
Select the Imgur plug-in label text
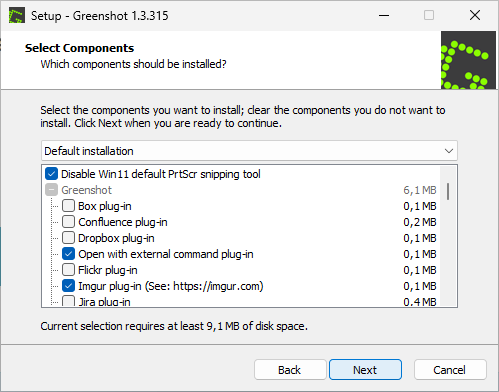coord(171,286)
